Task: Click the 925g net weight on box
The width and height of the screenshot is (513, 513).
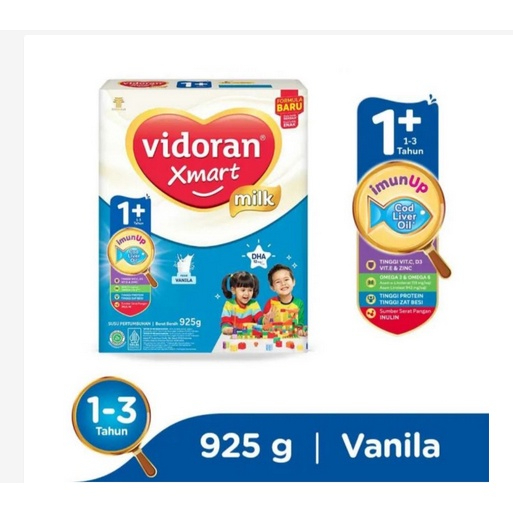Action: (190, 322)
